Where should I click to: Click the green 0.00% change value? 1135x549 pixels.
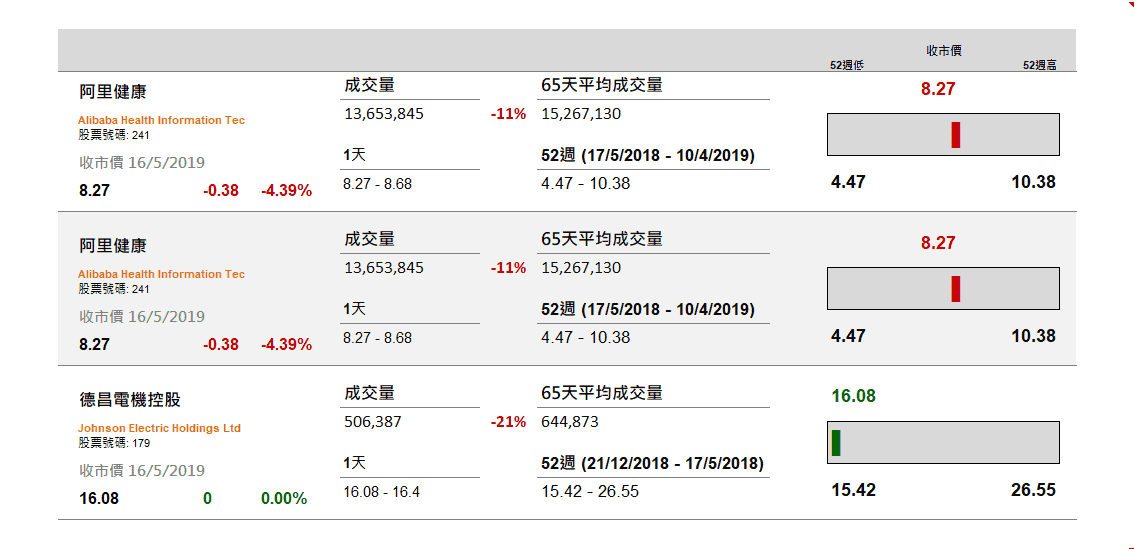(284, 499)
